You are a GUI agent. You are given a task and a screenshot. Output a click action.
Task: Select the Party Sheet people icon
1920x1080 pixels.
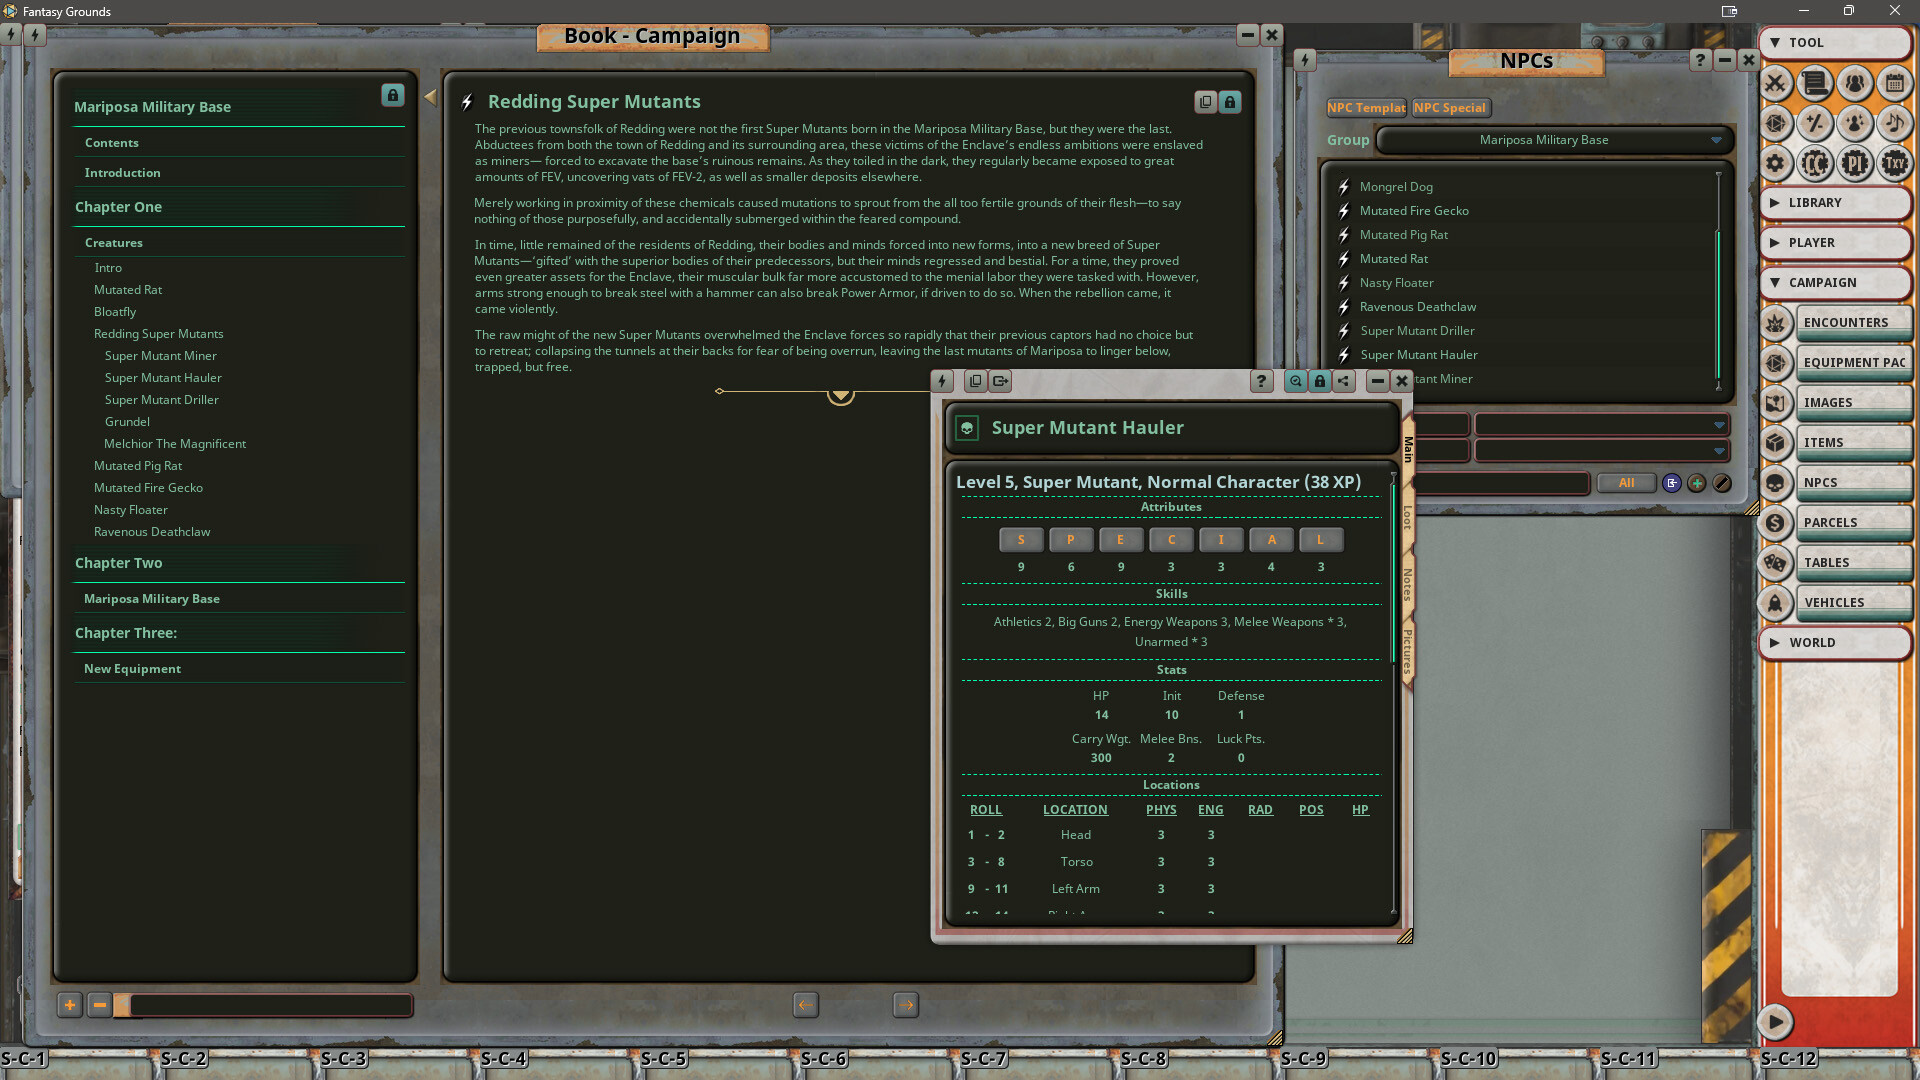1855,84
